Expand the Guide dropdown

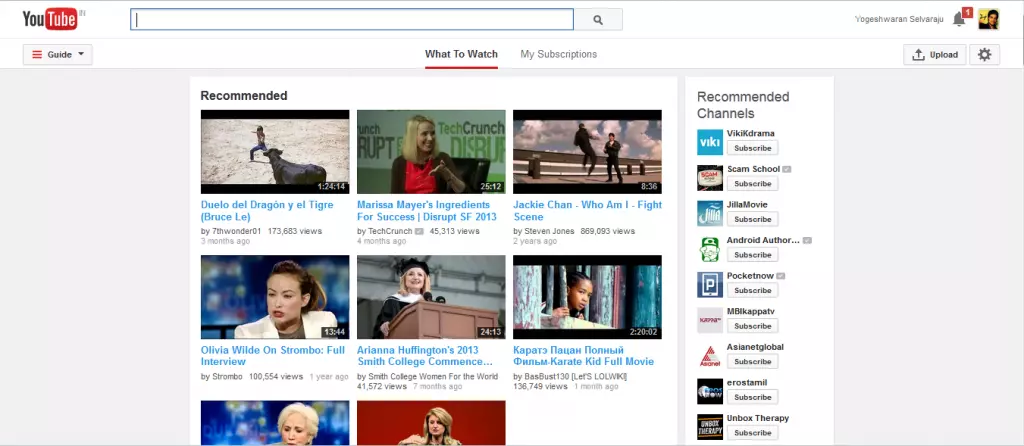coord(57,55)
